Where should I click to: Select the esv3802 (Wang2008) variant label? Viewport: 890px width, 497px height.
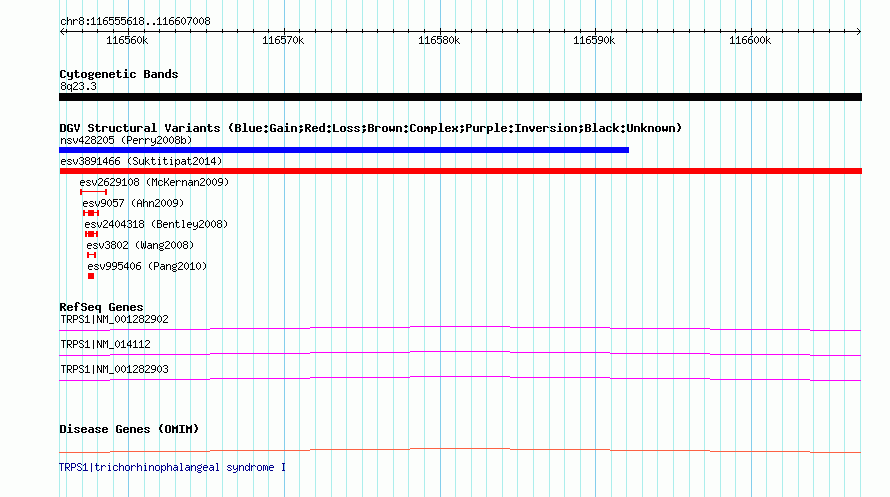[x=140, y=245]
